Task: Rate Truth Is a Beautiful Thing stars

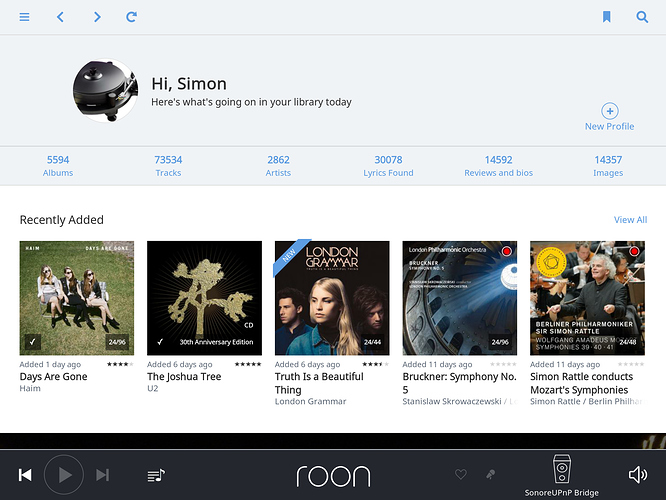Action: (x=375, y=364)
